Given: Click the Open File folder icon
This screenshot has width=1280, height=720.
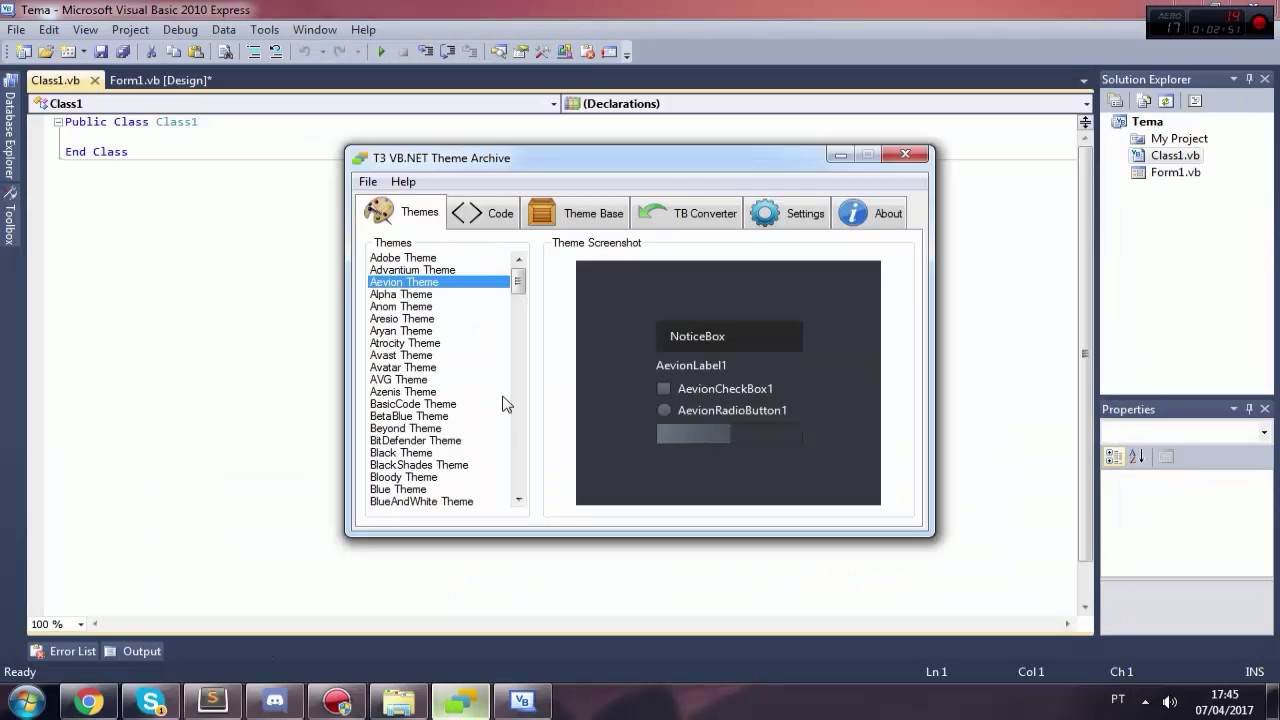Looking at the screenshot, I should (46, 52).
